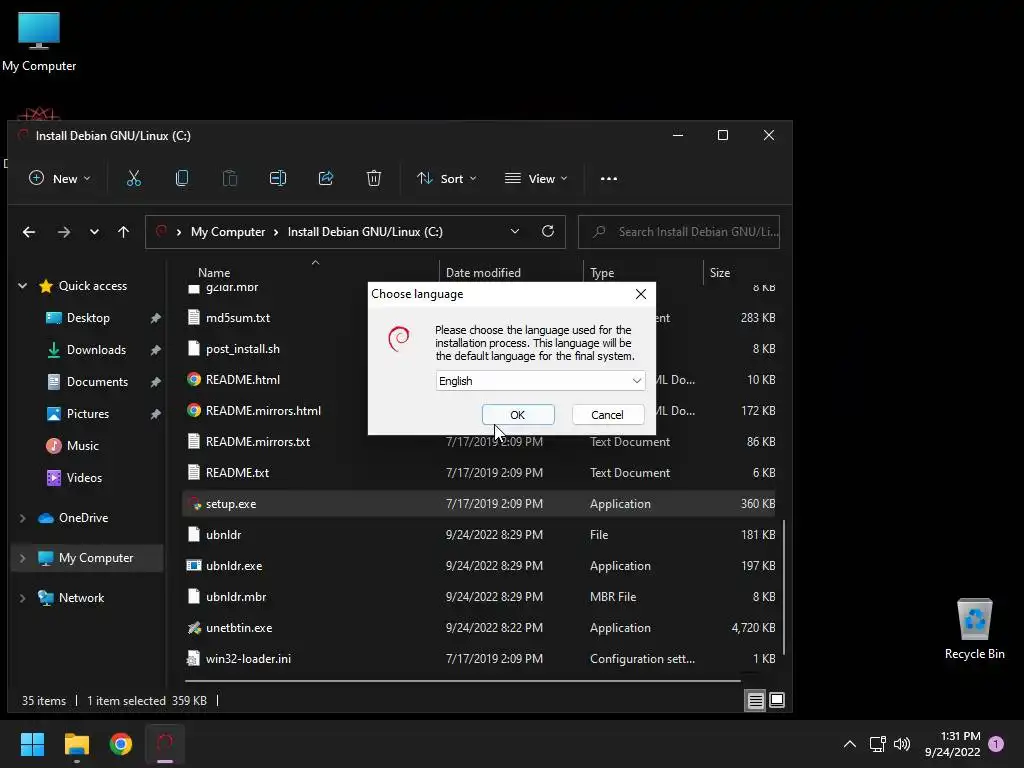Click the Cut scissors icon in toolbar

[x=134, y=178]
